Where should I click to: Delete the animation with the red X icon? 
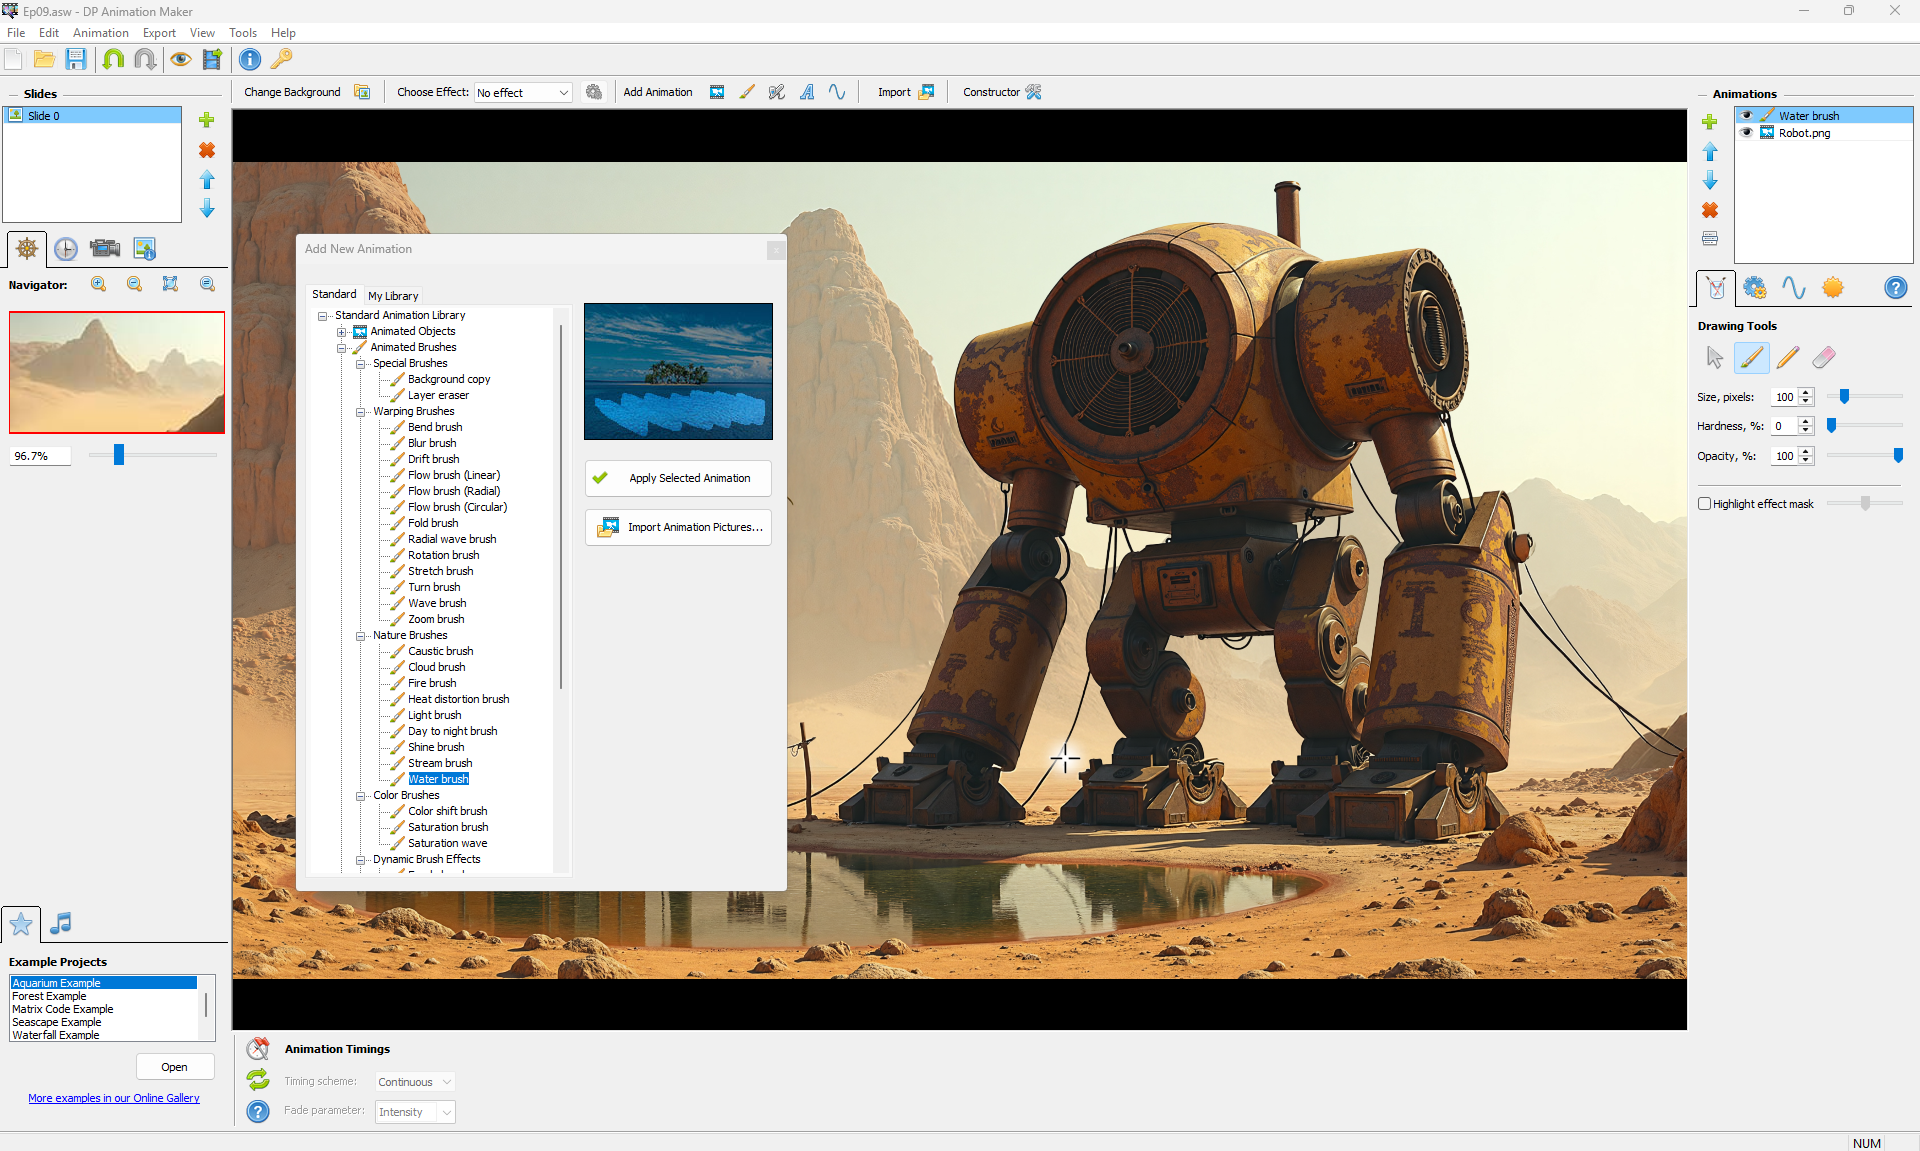pyautogui.click(x=1710, y=211)
